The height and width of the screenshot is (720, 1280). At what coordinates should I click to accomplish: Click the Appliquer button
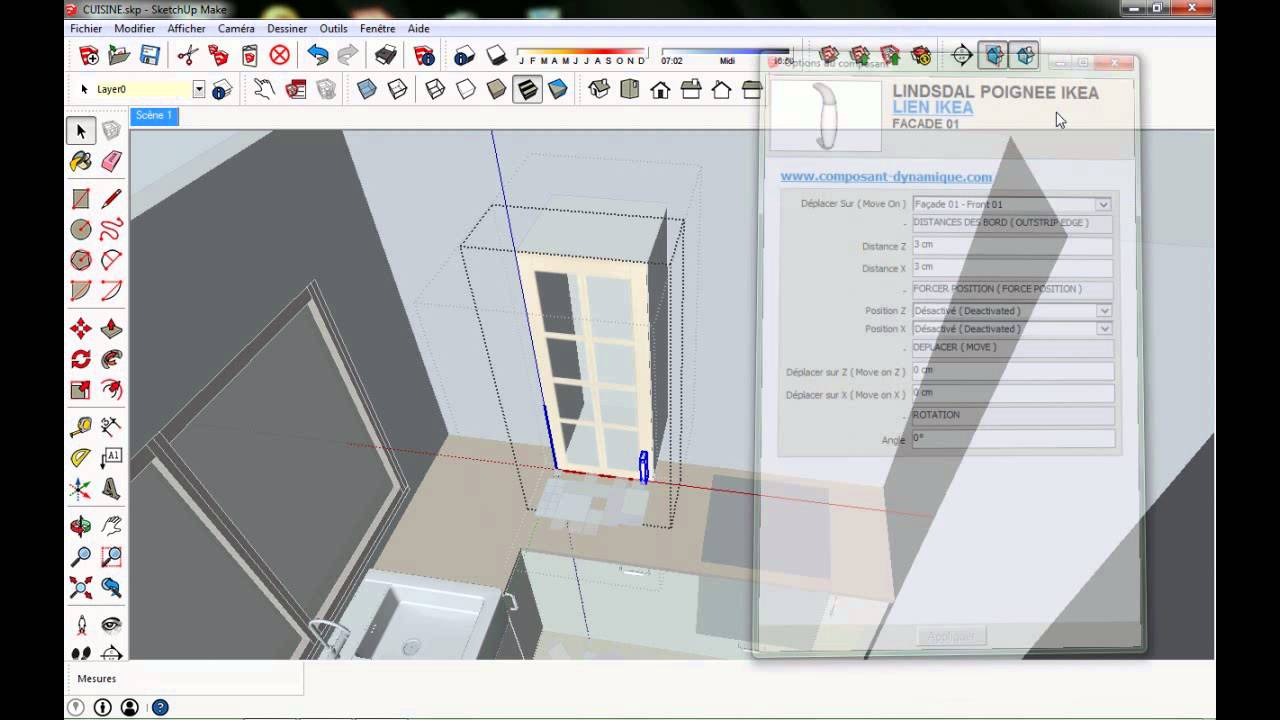951,636
